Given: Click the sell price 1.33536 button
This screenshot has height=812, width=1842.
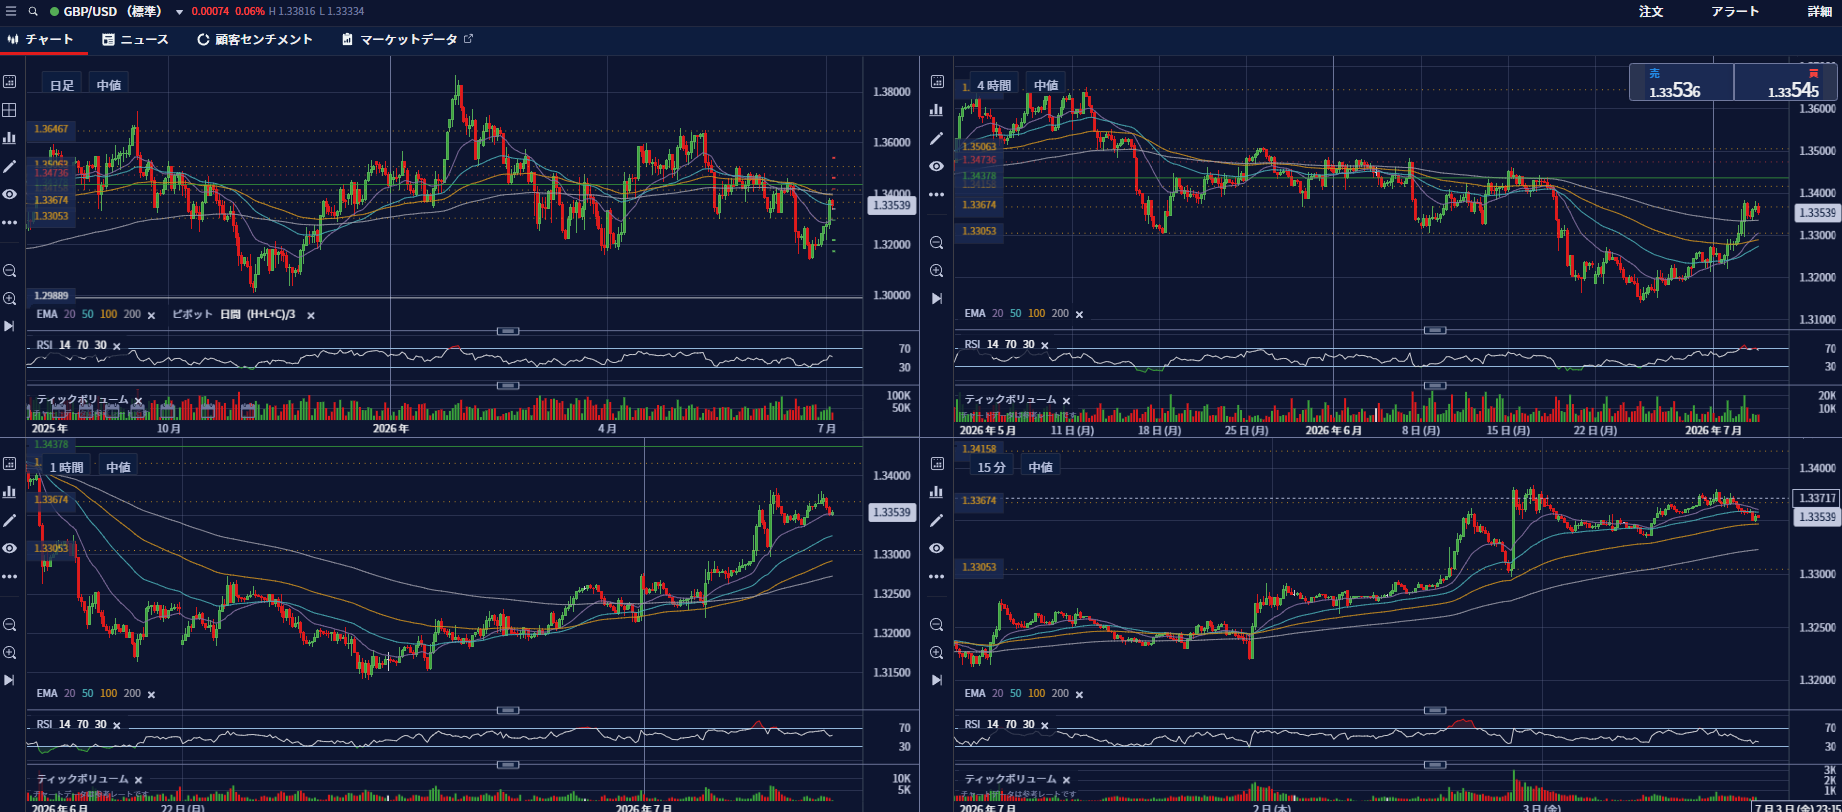Looking at the screenshot, I should 1682,83.
